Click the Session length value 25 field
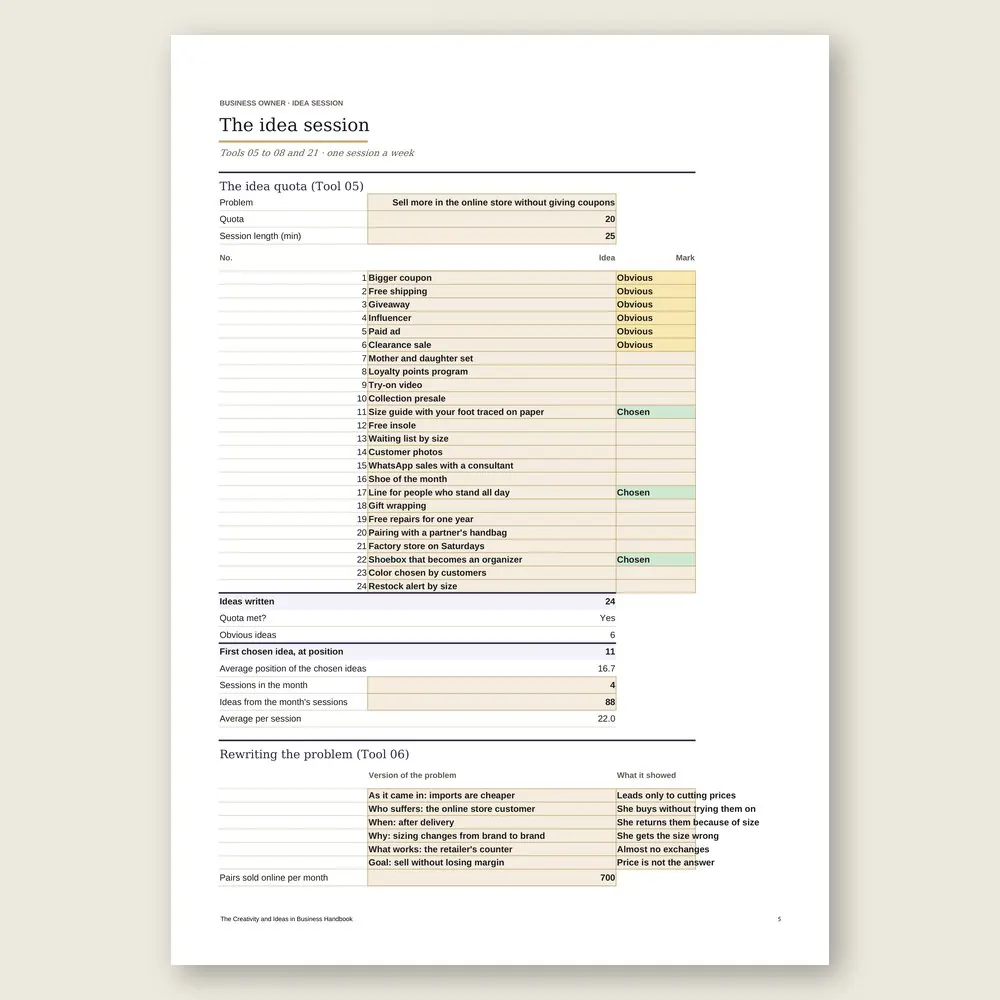The height and width of the screenshot is (1000, 1000). coord(492,236)
